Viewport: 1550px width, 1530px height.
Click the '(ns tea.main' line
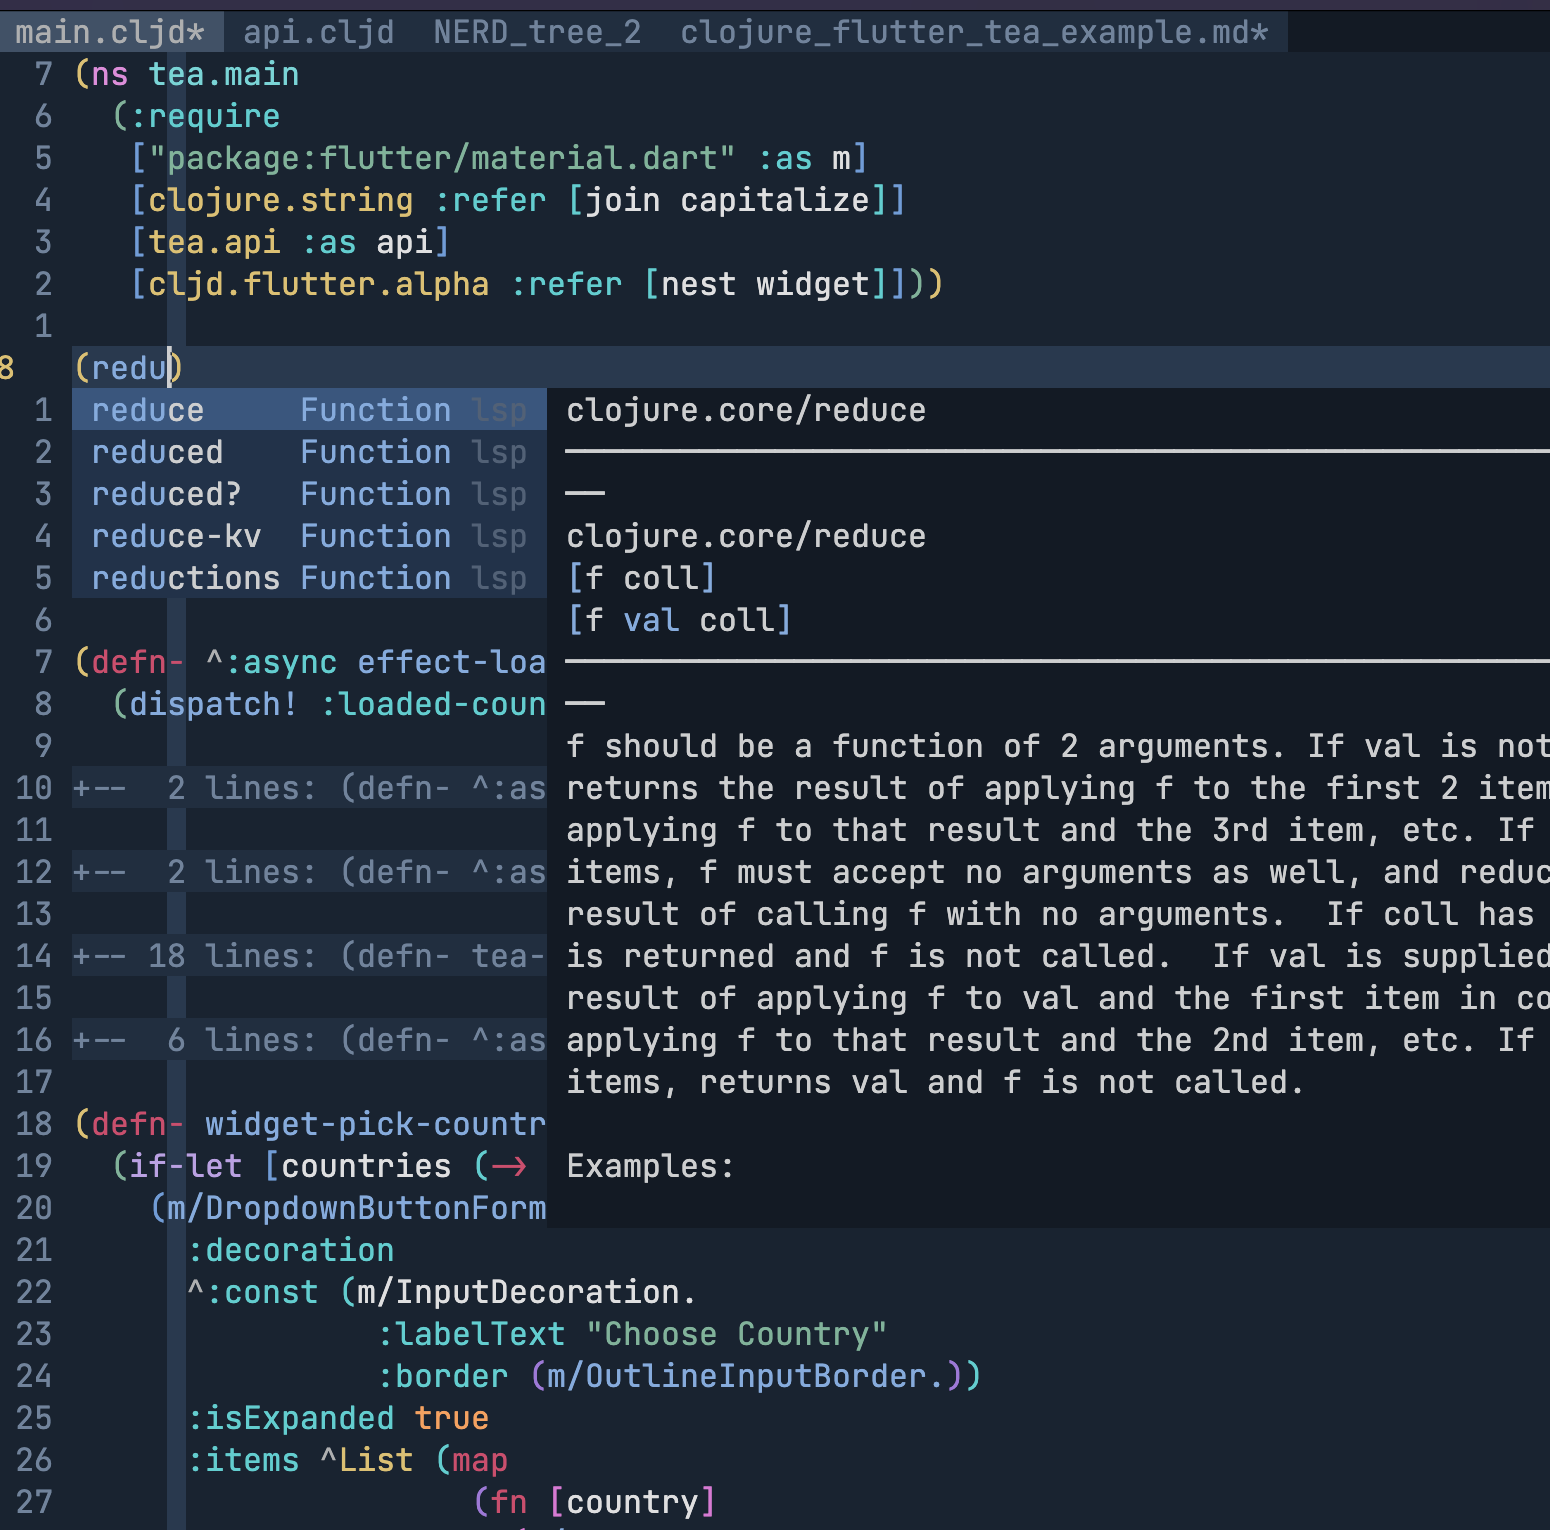coord(186,74)
